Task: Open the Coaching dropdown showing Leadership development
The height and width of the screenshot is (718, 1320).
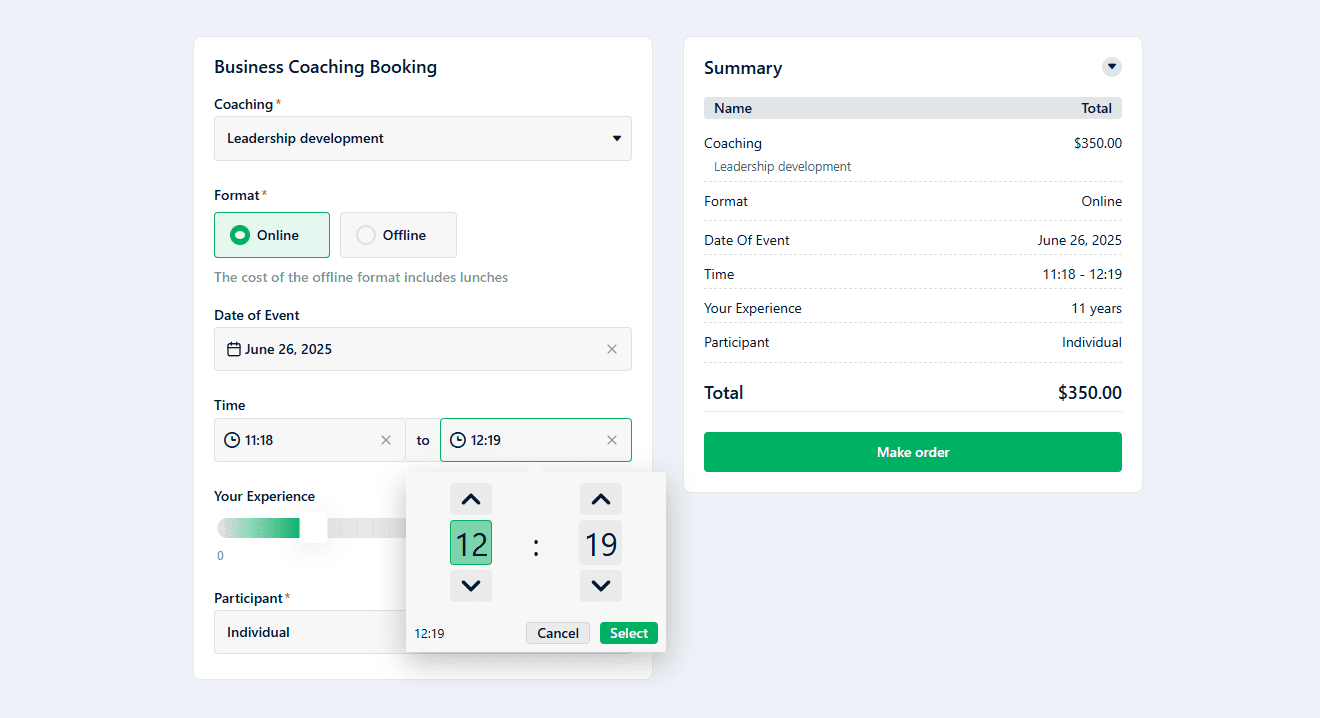Action: click(x=422, y=138)
